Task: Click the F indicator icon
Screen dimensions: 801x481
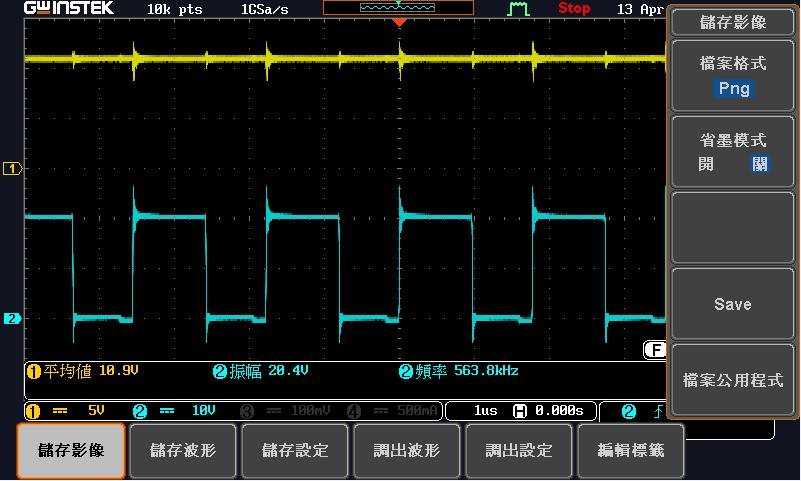Action: pyautogui.click(x=655, y=350)
